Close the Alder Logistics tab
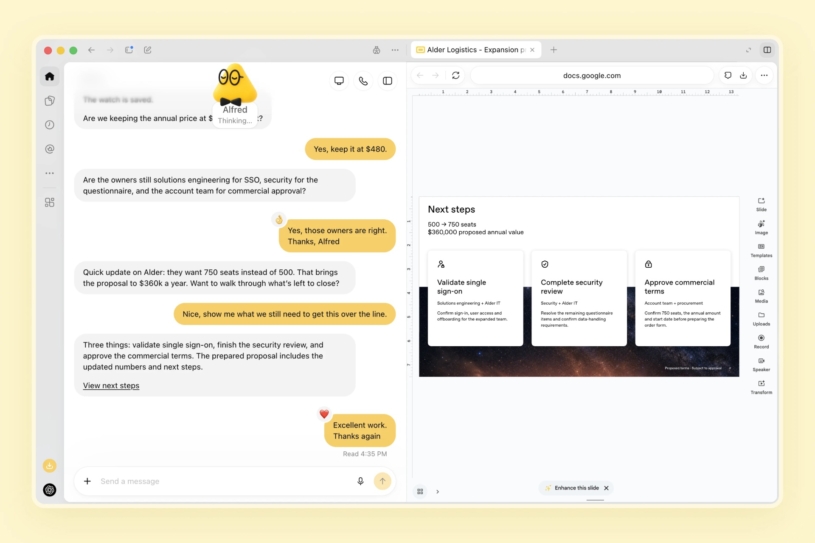 coord(532,50)
